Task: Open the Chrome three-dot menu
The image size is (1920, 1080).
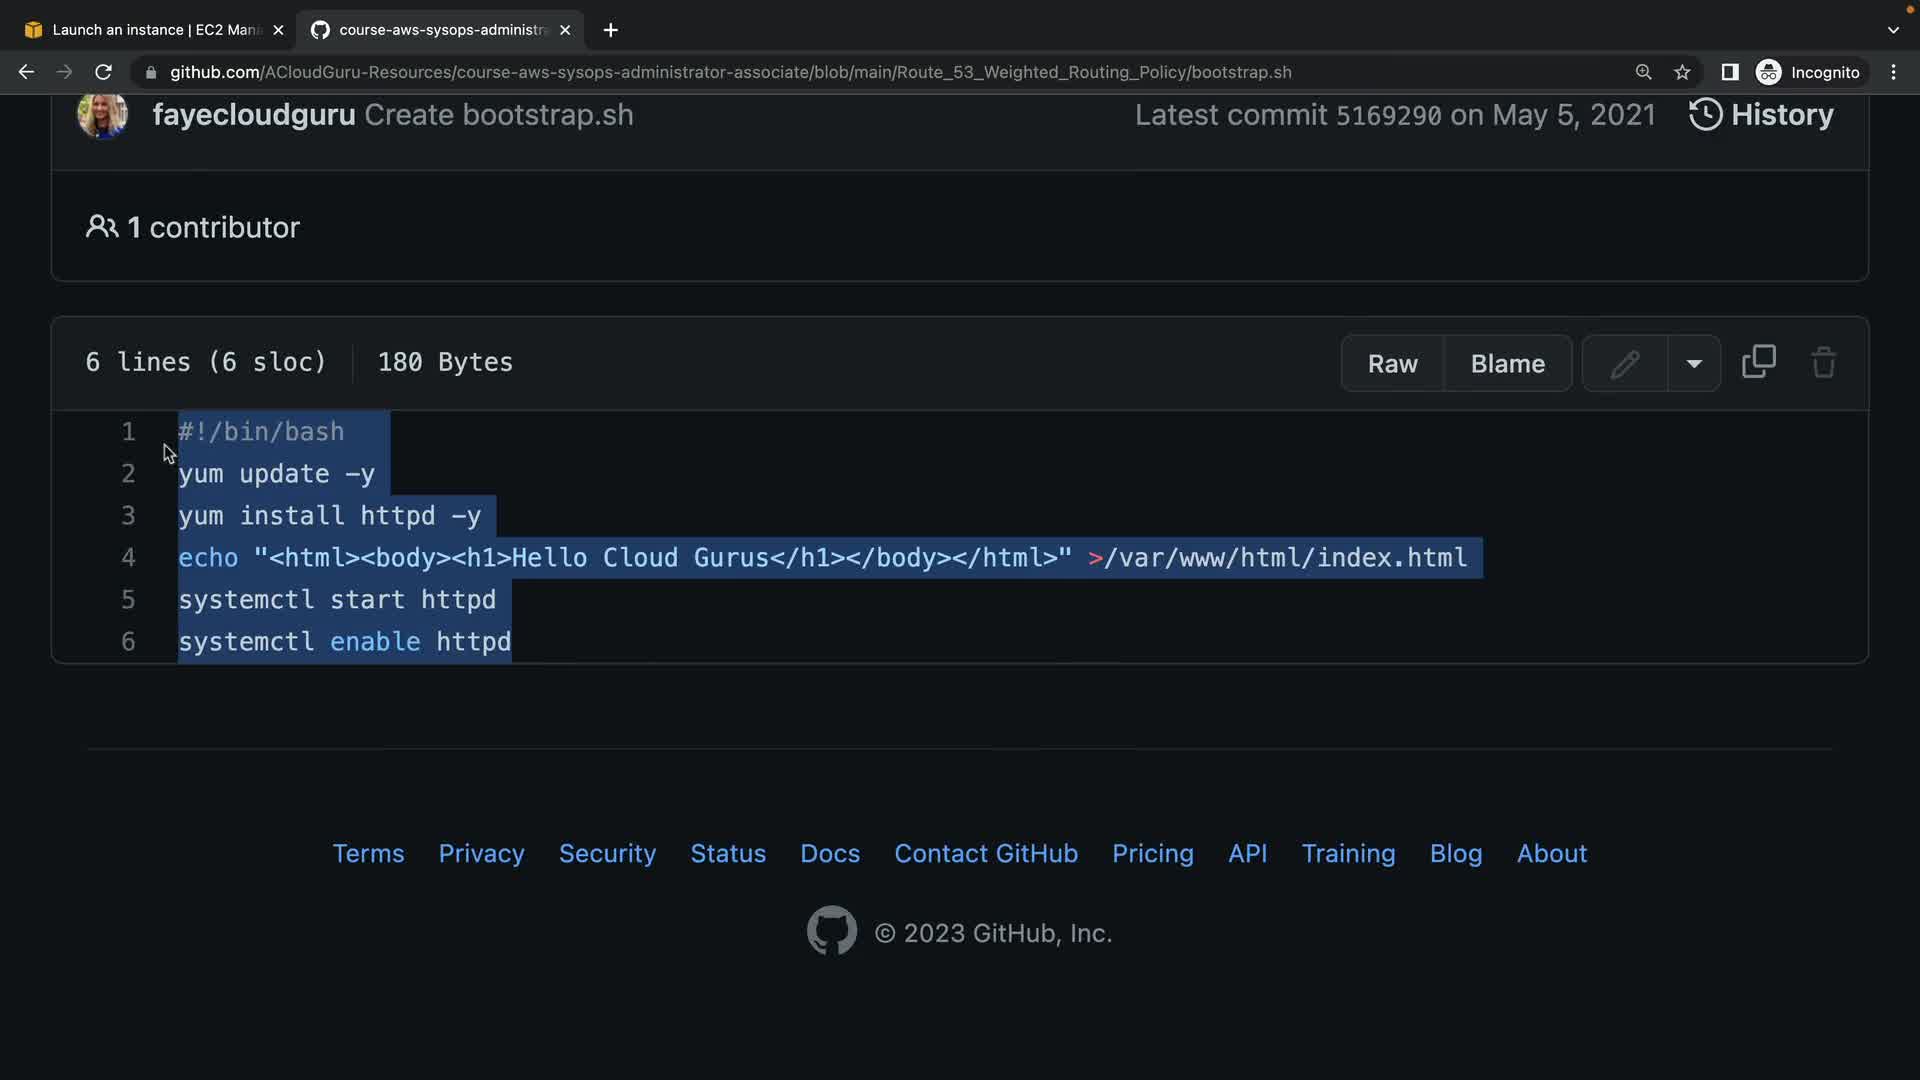Action: point(1893,72)
